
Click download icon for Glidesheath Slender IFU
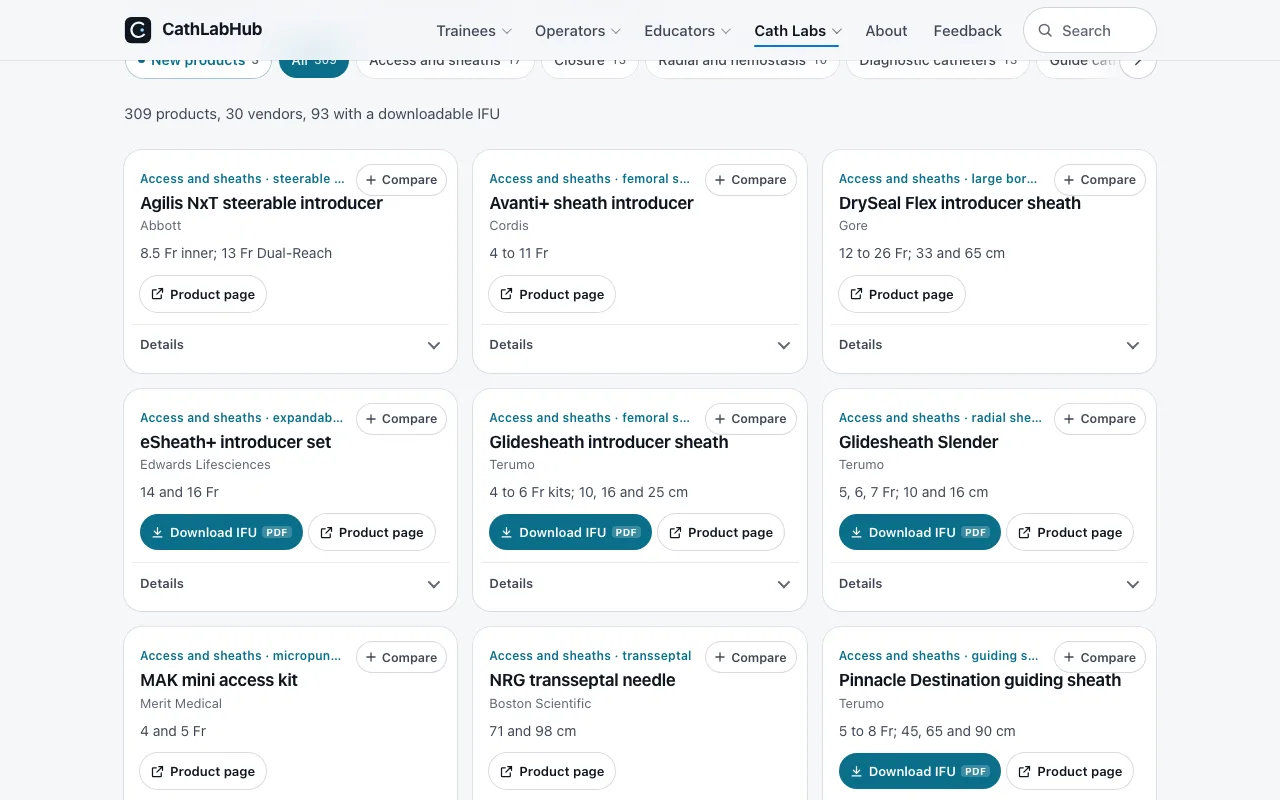856,533
